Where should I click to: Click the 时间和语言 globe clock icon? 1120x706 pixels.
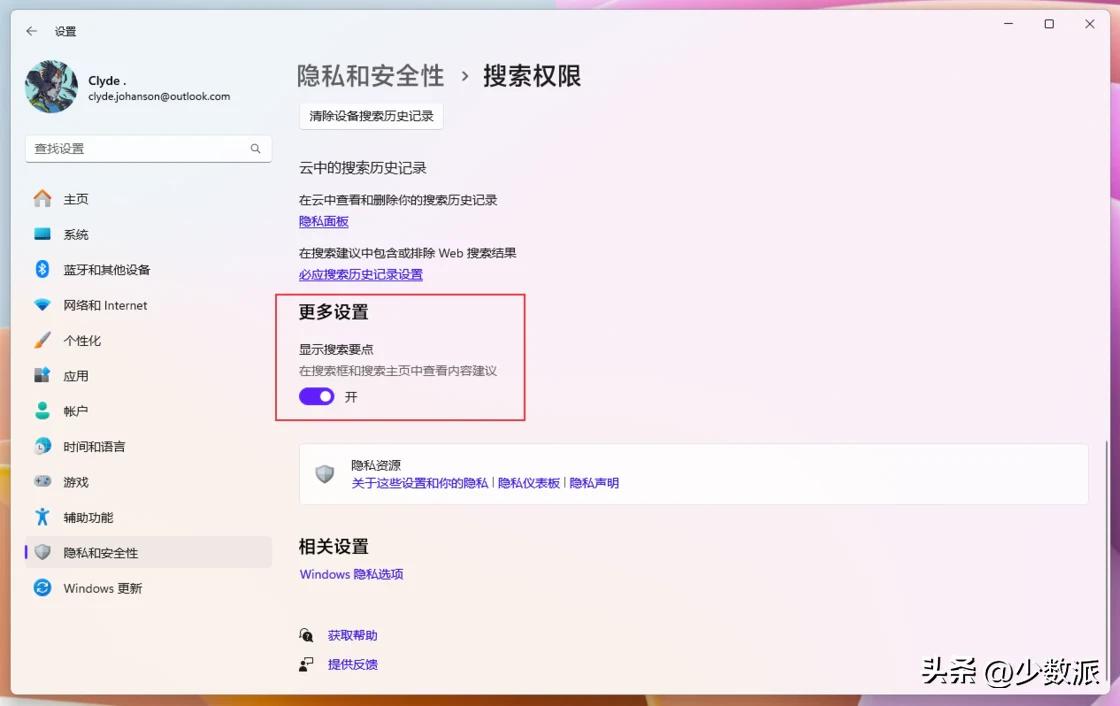[x=42, y=447]
